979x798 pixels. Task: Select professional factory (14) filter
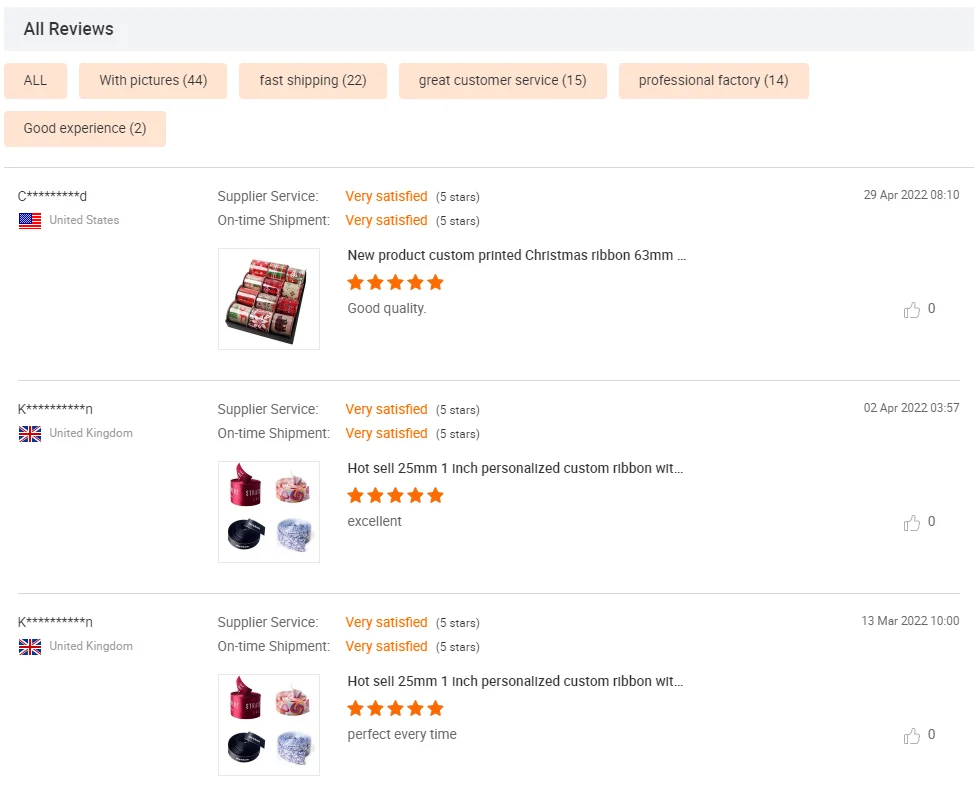click(714, 81)
